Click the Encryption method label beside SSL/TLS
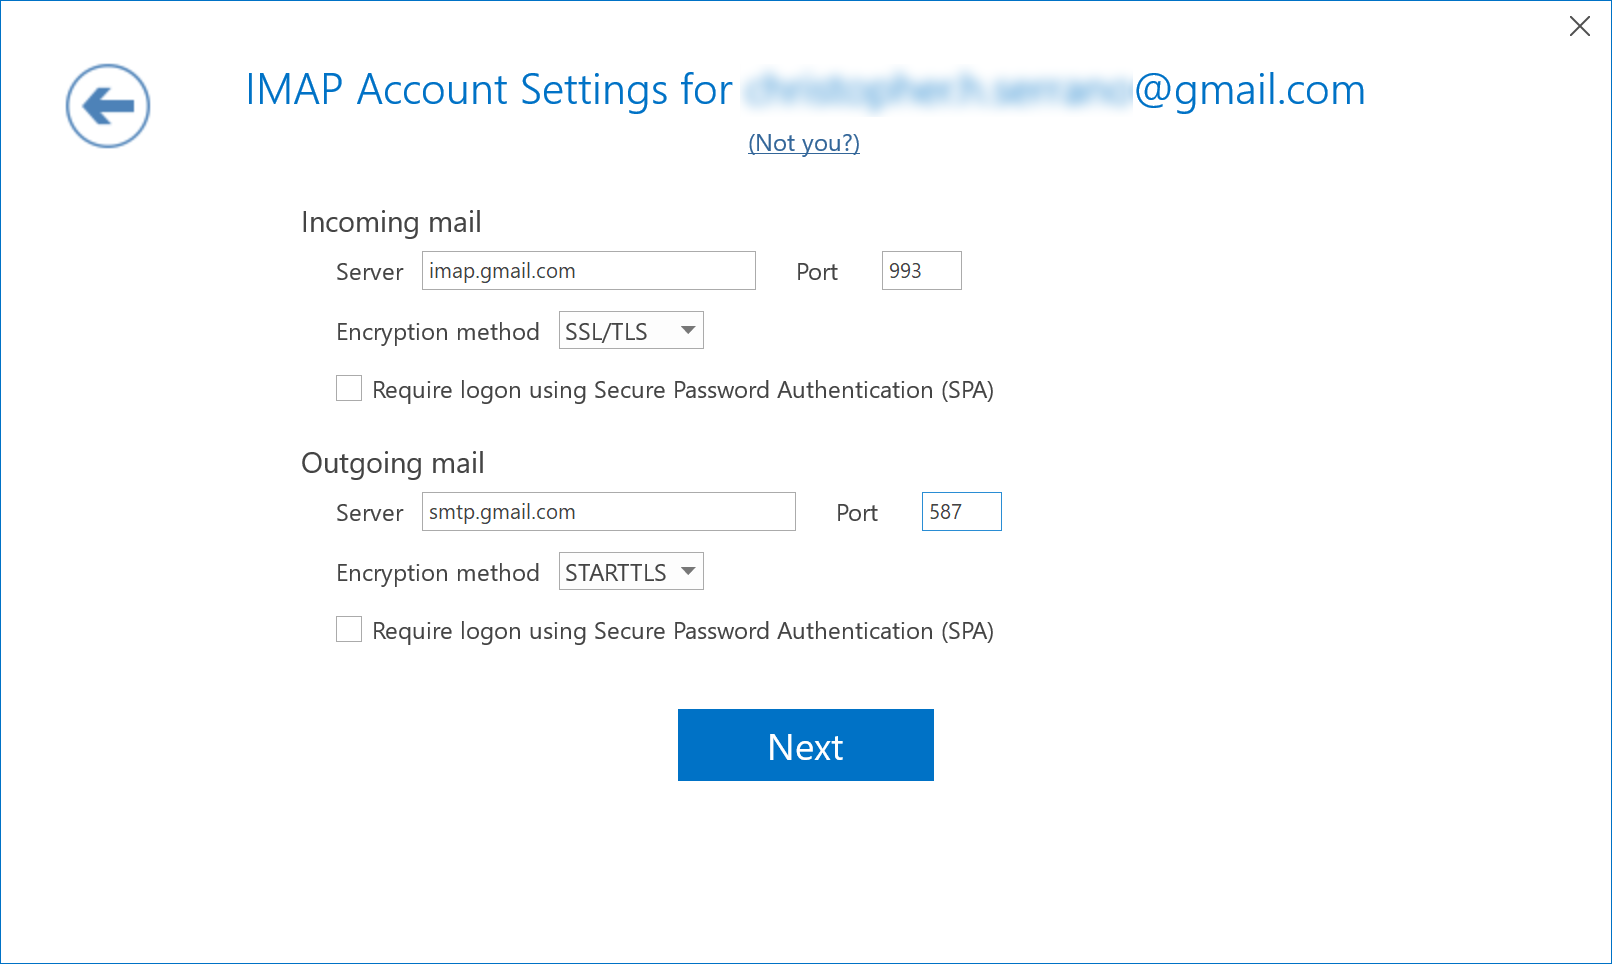The width and height of the screenshot is (1612, 964). click(x=438, y=332)
